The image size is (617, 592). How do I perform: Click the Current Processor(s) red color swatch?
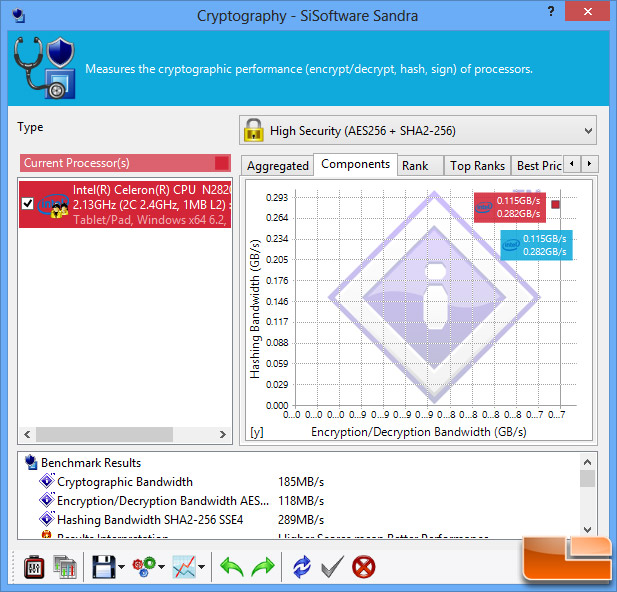[x=222, y=163]
